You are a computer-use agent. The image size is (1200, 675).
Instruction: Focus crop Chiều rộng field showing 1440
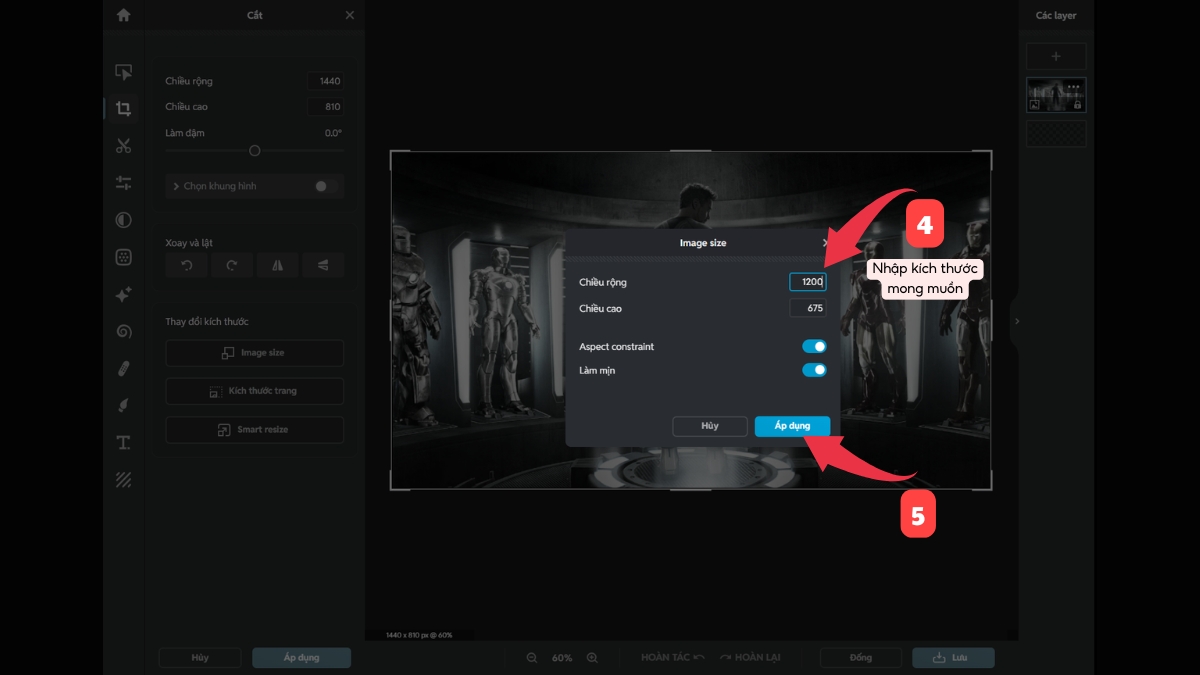(x=326, y=81)
